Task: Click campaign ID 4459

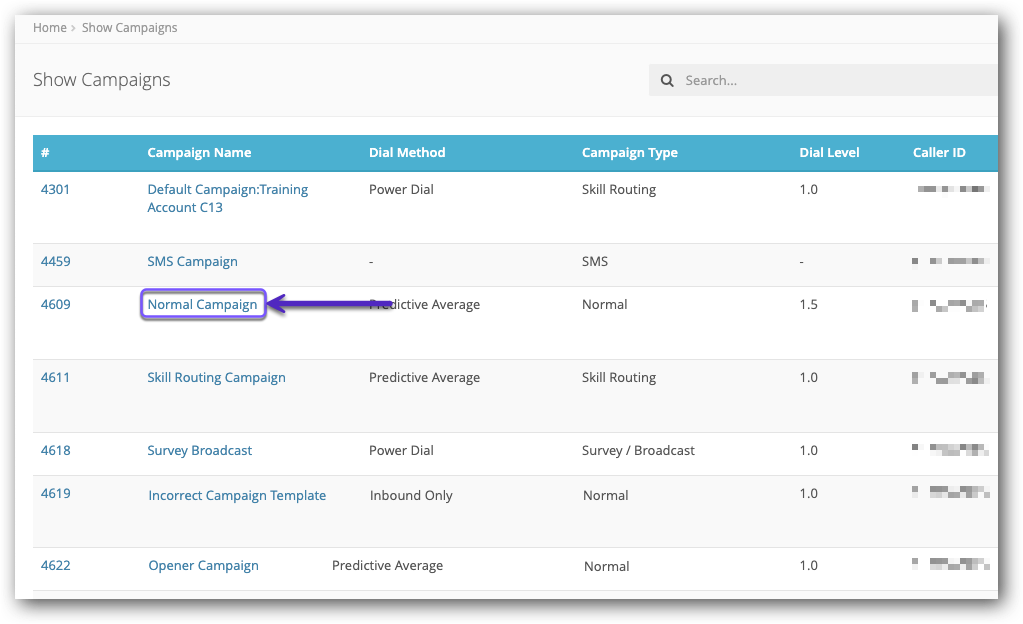Action: click(x=55, y=262)
